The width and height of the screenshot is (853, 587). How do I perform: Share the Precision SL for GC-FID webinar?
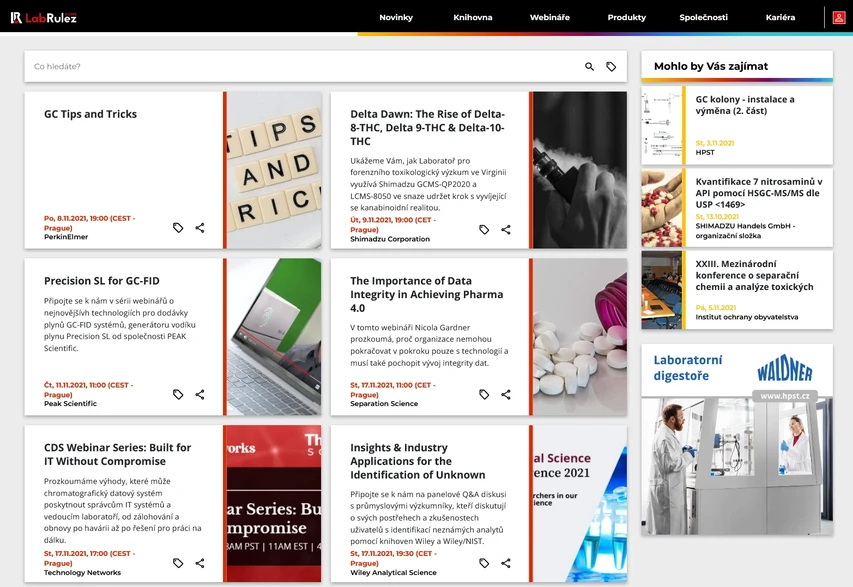click(x=200, y=394)
